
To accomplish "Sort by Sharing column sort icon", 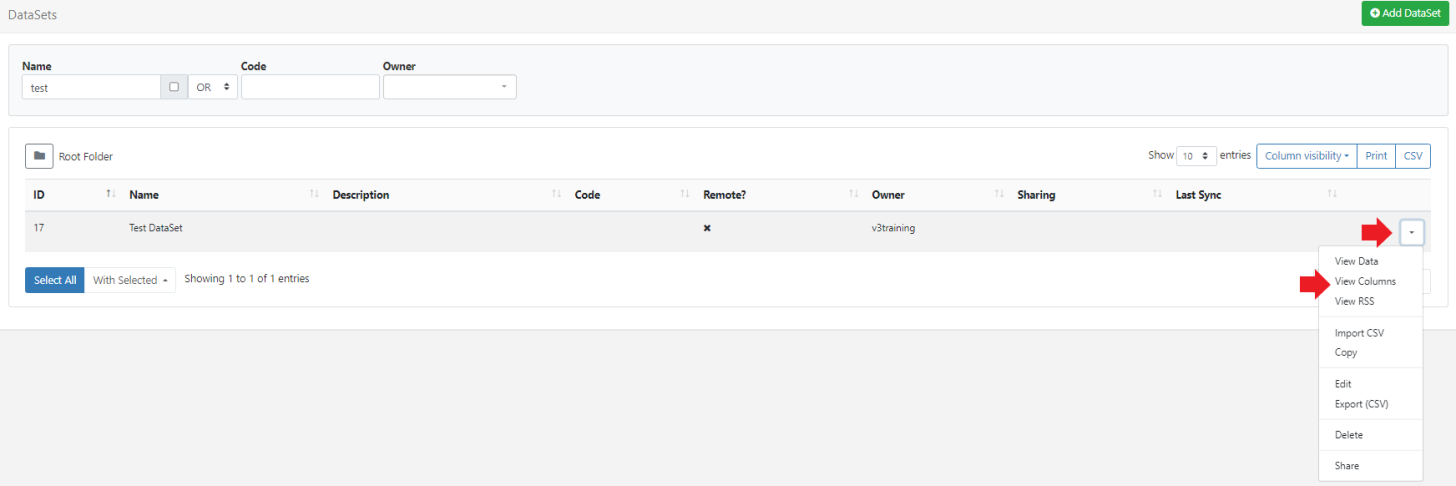I will tap(1157, 194).
